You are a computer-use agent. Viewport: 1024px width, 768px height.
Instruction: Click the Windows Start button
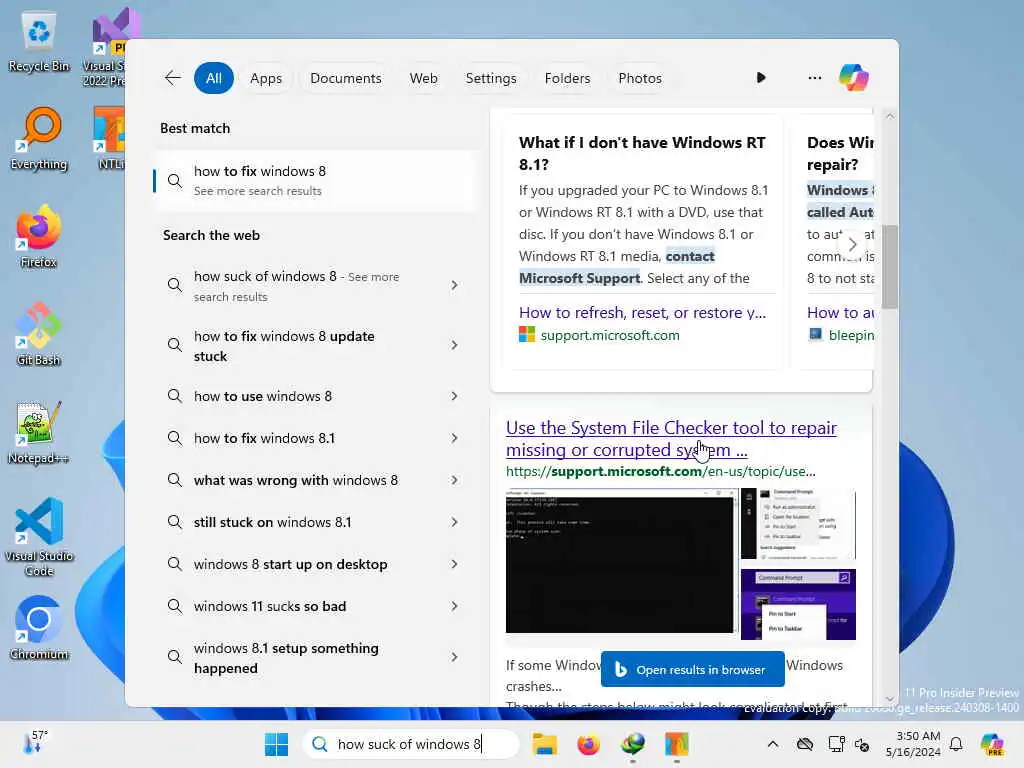coord(276,744)
